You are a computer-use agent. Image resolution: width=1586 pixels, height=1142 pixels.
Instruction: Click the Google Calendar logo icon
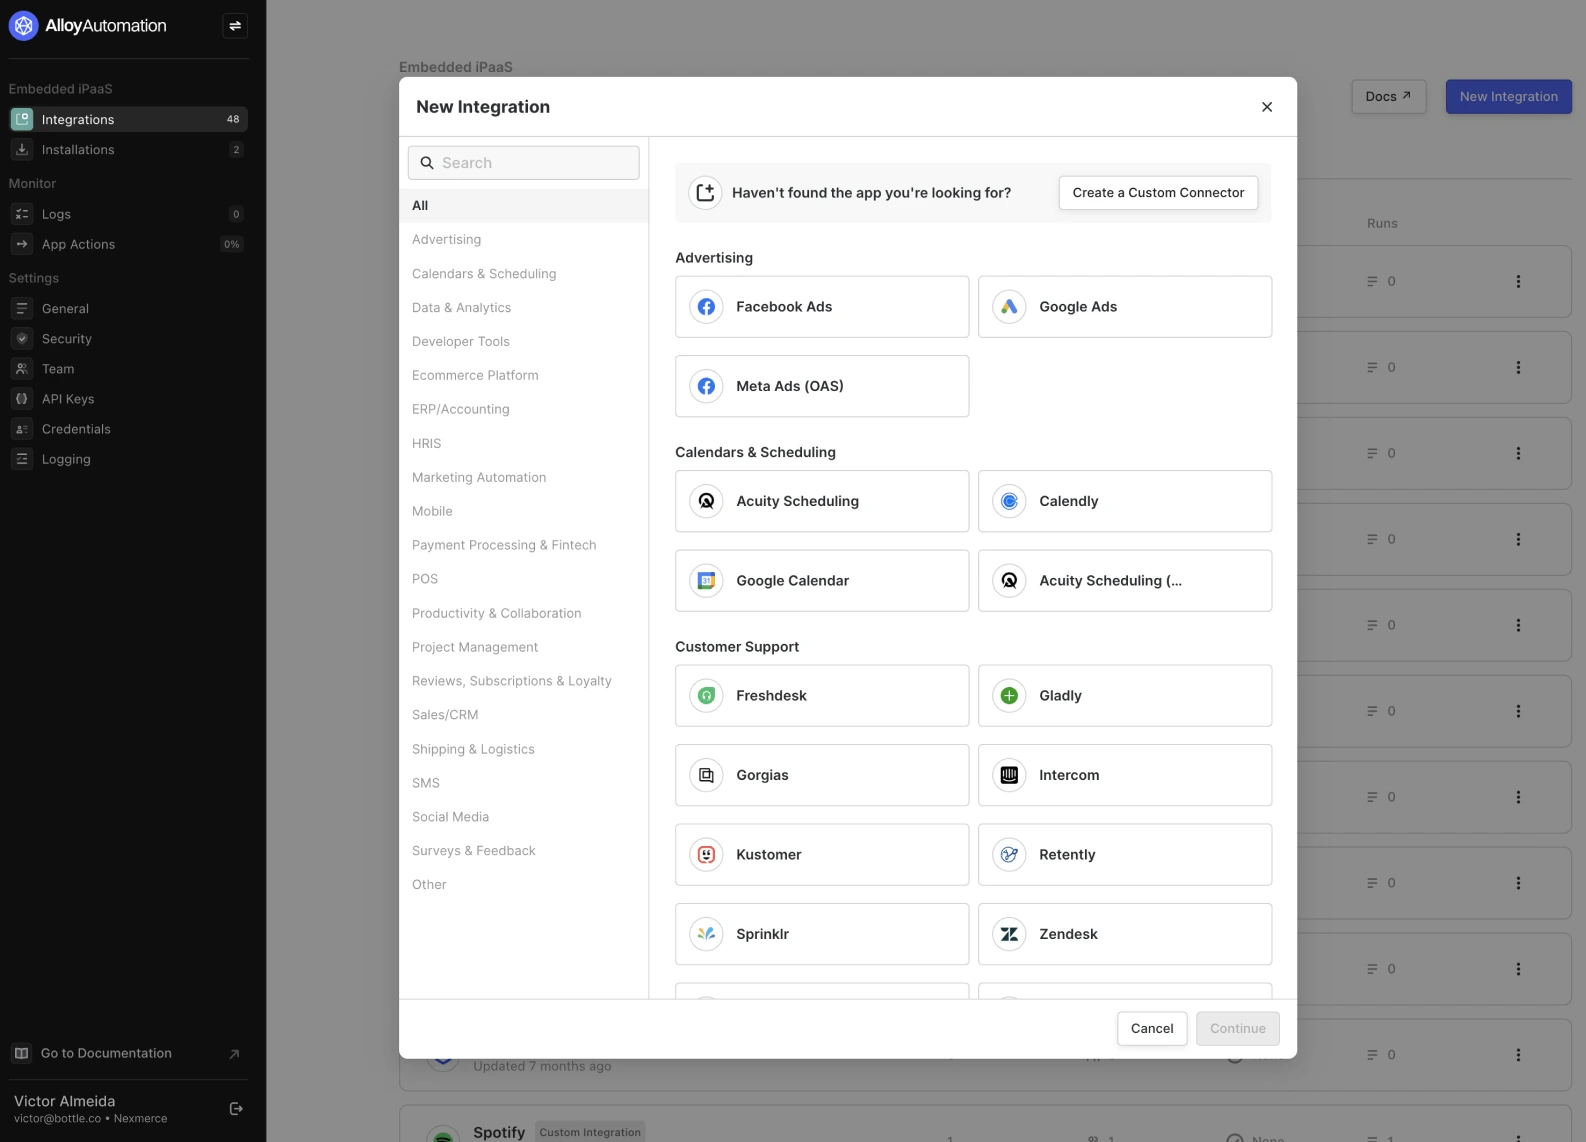[x=706, y=581]
